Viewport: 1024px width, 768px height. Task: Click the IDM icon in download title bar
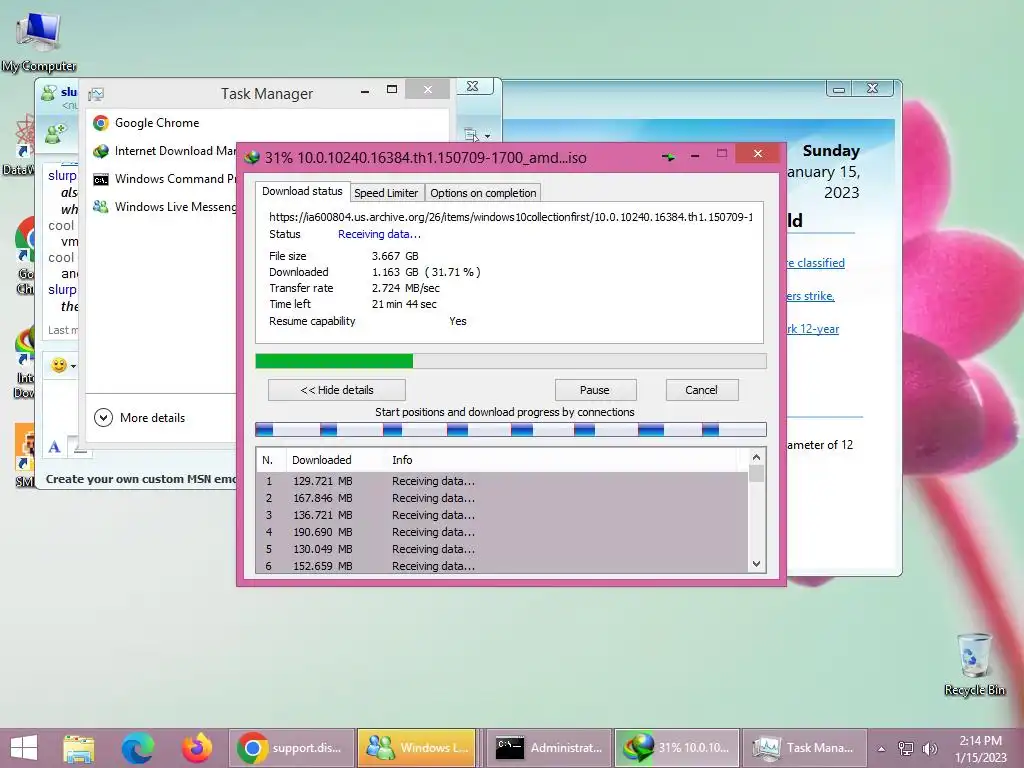tap(252, 157)
